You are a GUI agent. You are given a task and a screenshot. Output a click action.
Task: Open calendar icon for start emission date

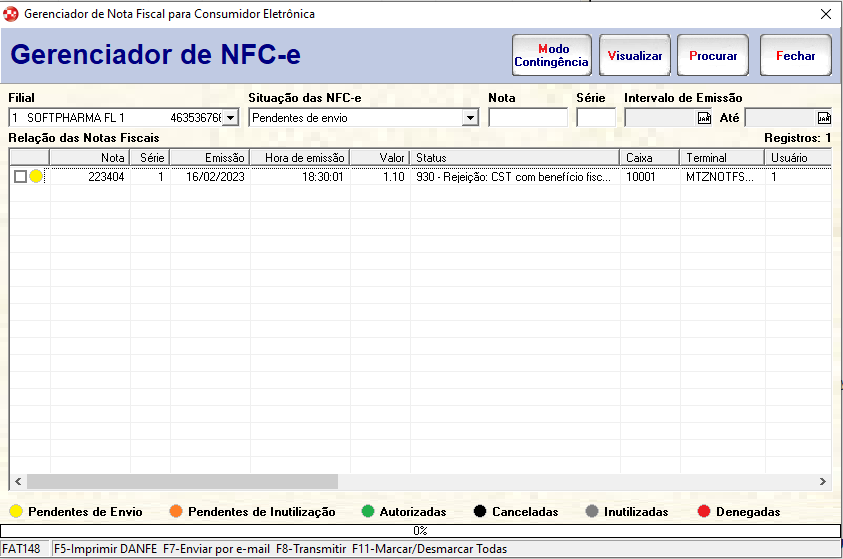[x=704, y=118]
